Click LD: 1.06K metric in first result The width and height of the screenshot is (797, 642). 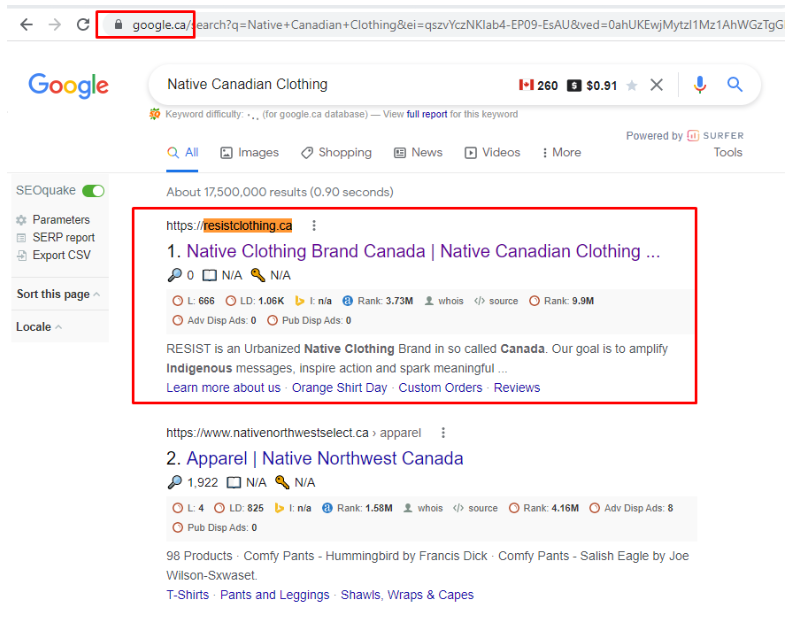(255, 301)
